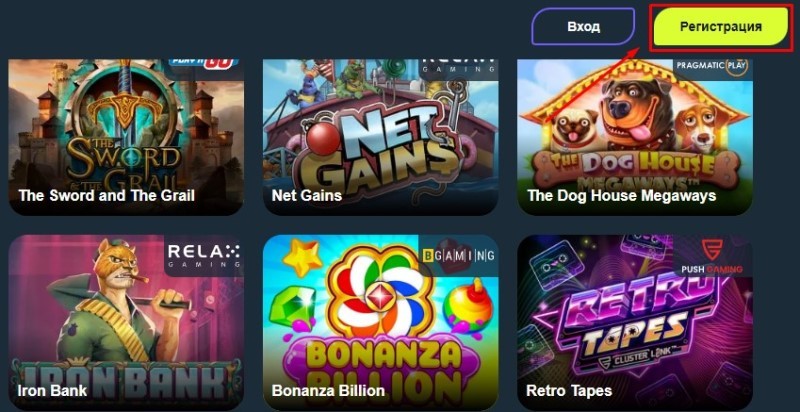This screenshot has height=412, width=800.
Task: Launch the Bonanza Billion slot
Action: (381, 323)
